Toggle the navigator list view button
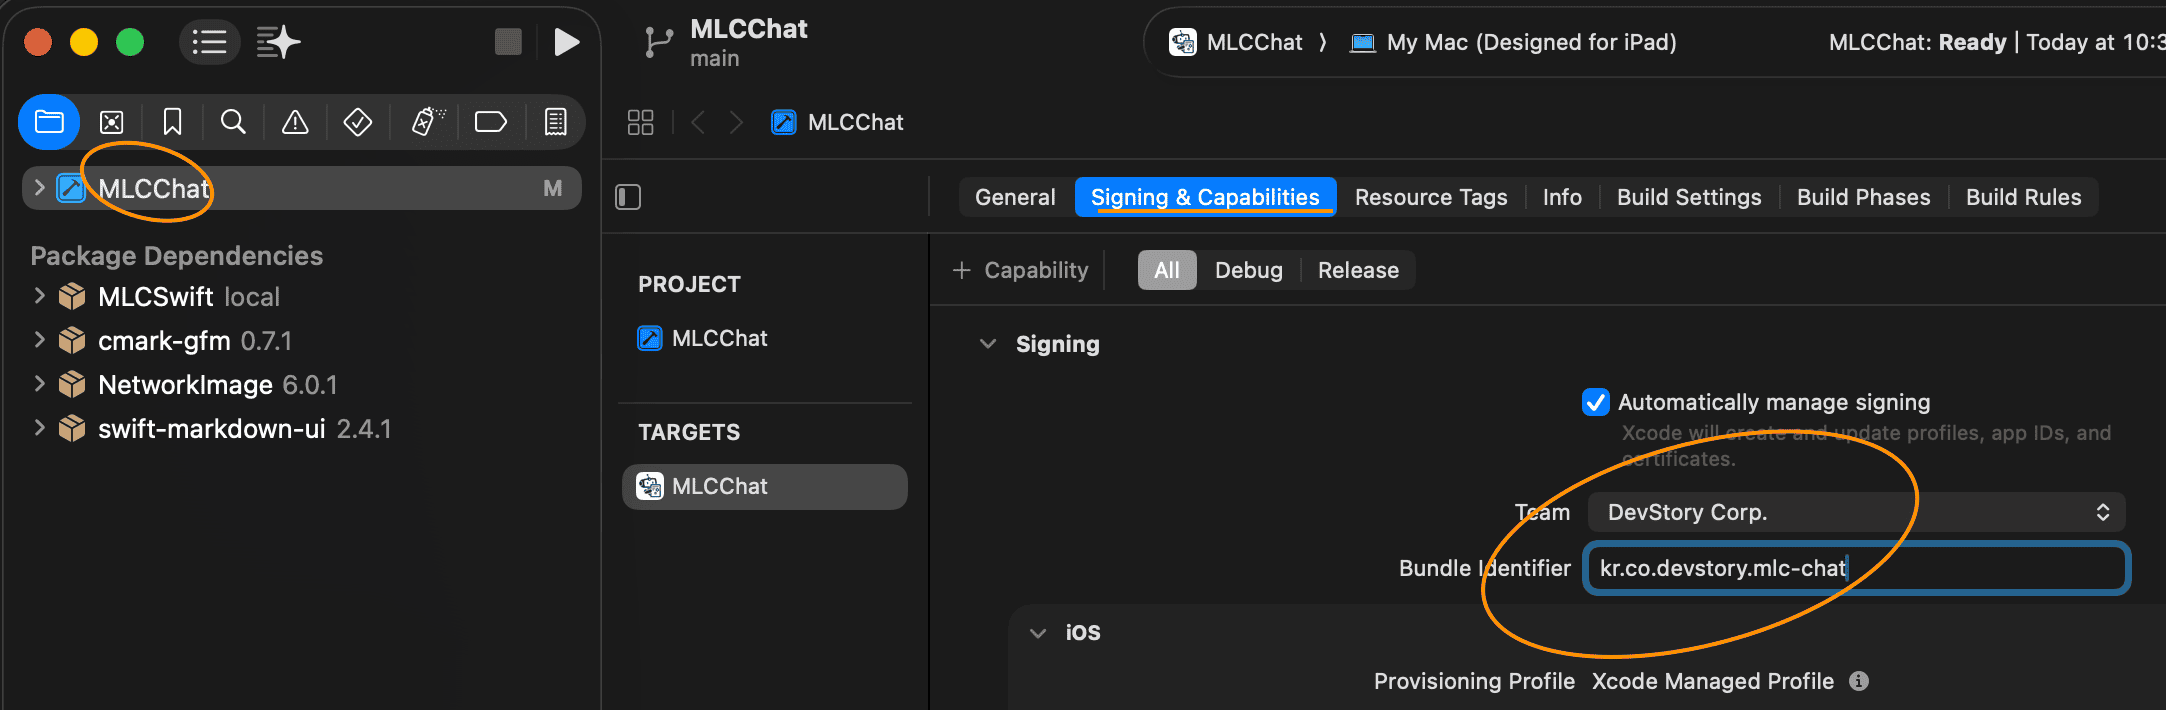Image resolution: width=2166 pixels, height=710 pixels. click(x=209, y=42)
